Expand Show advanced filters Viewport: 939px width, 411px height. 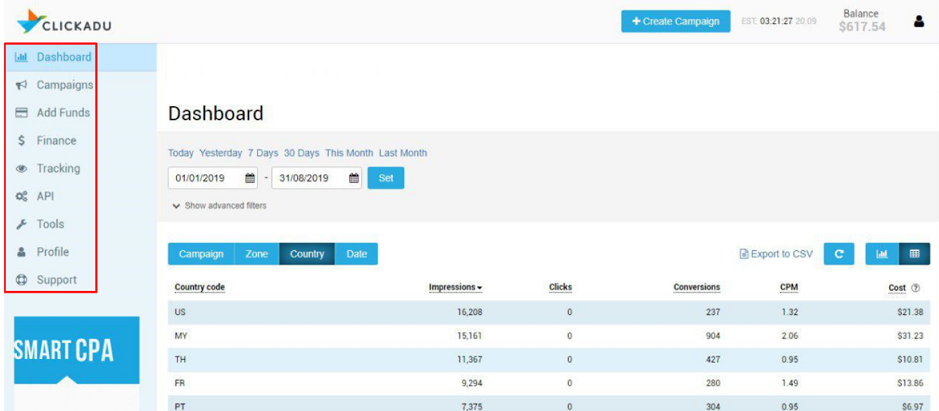point(219,206)
